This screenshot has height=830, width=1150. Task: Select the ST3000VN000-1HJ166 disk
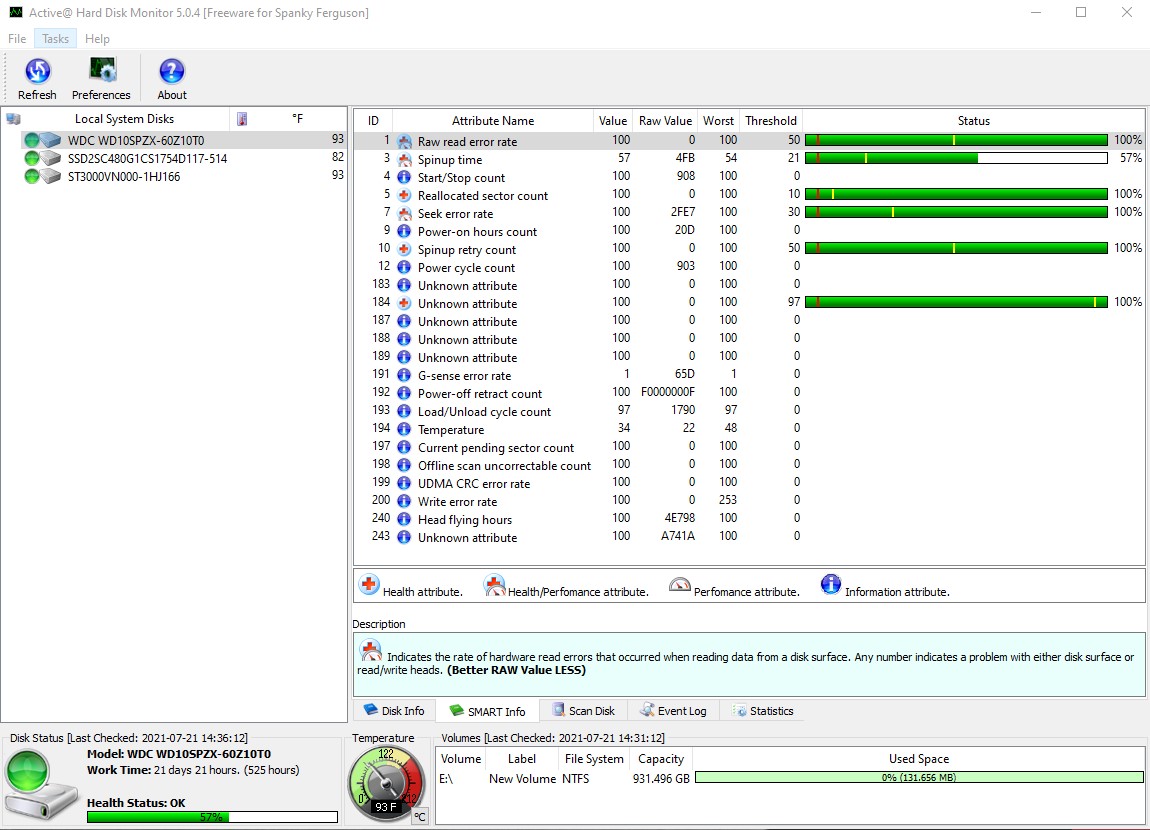pos(124,177)
